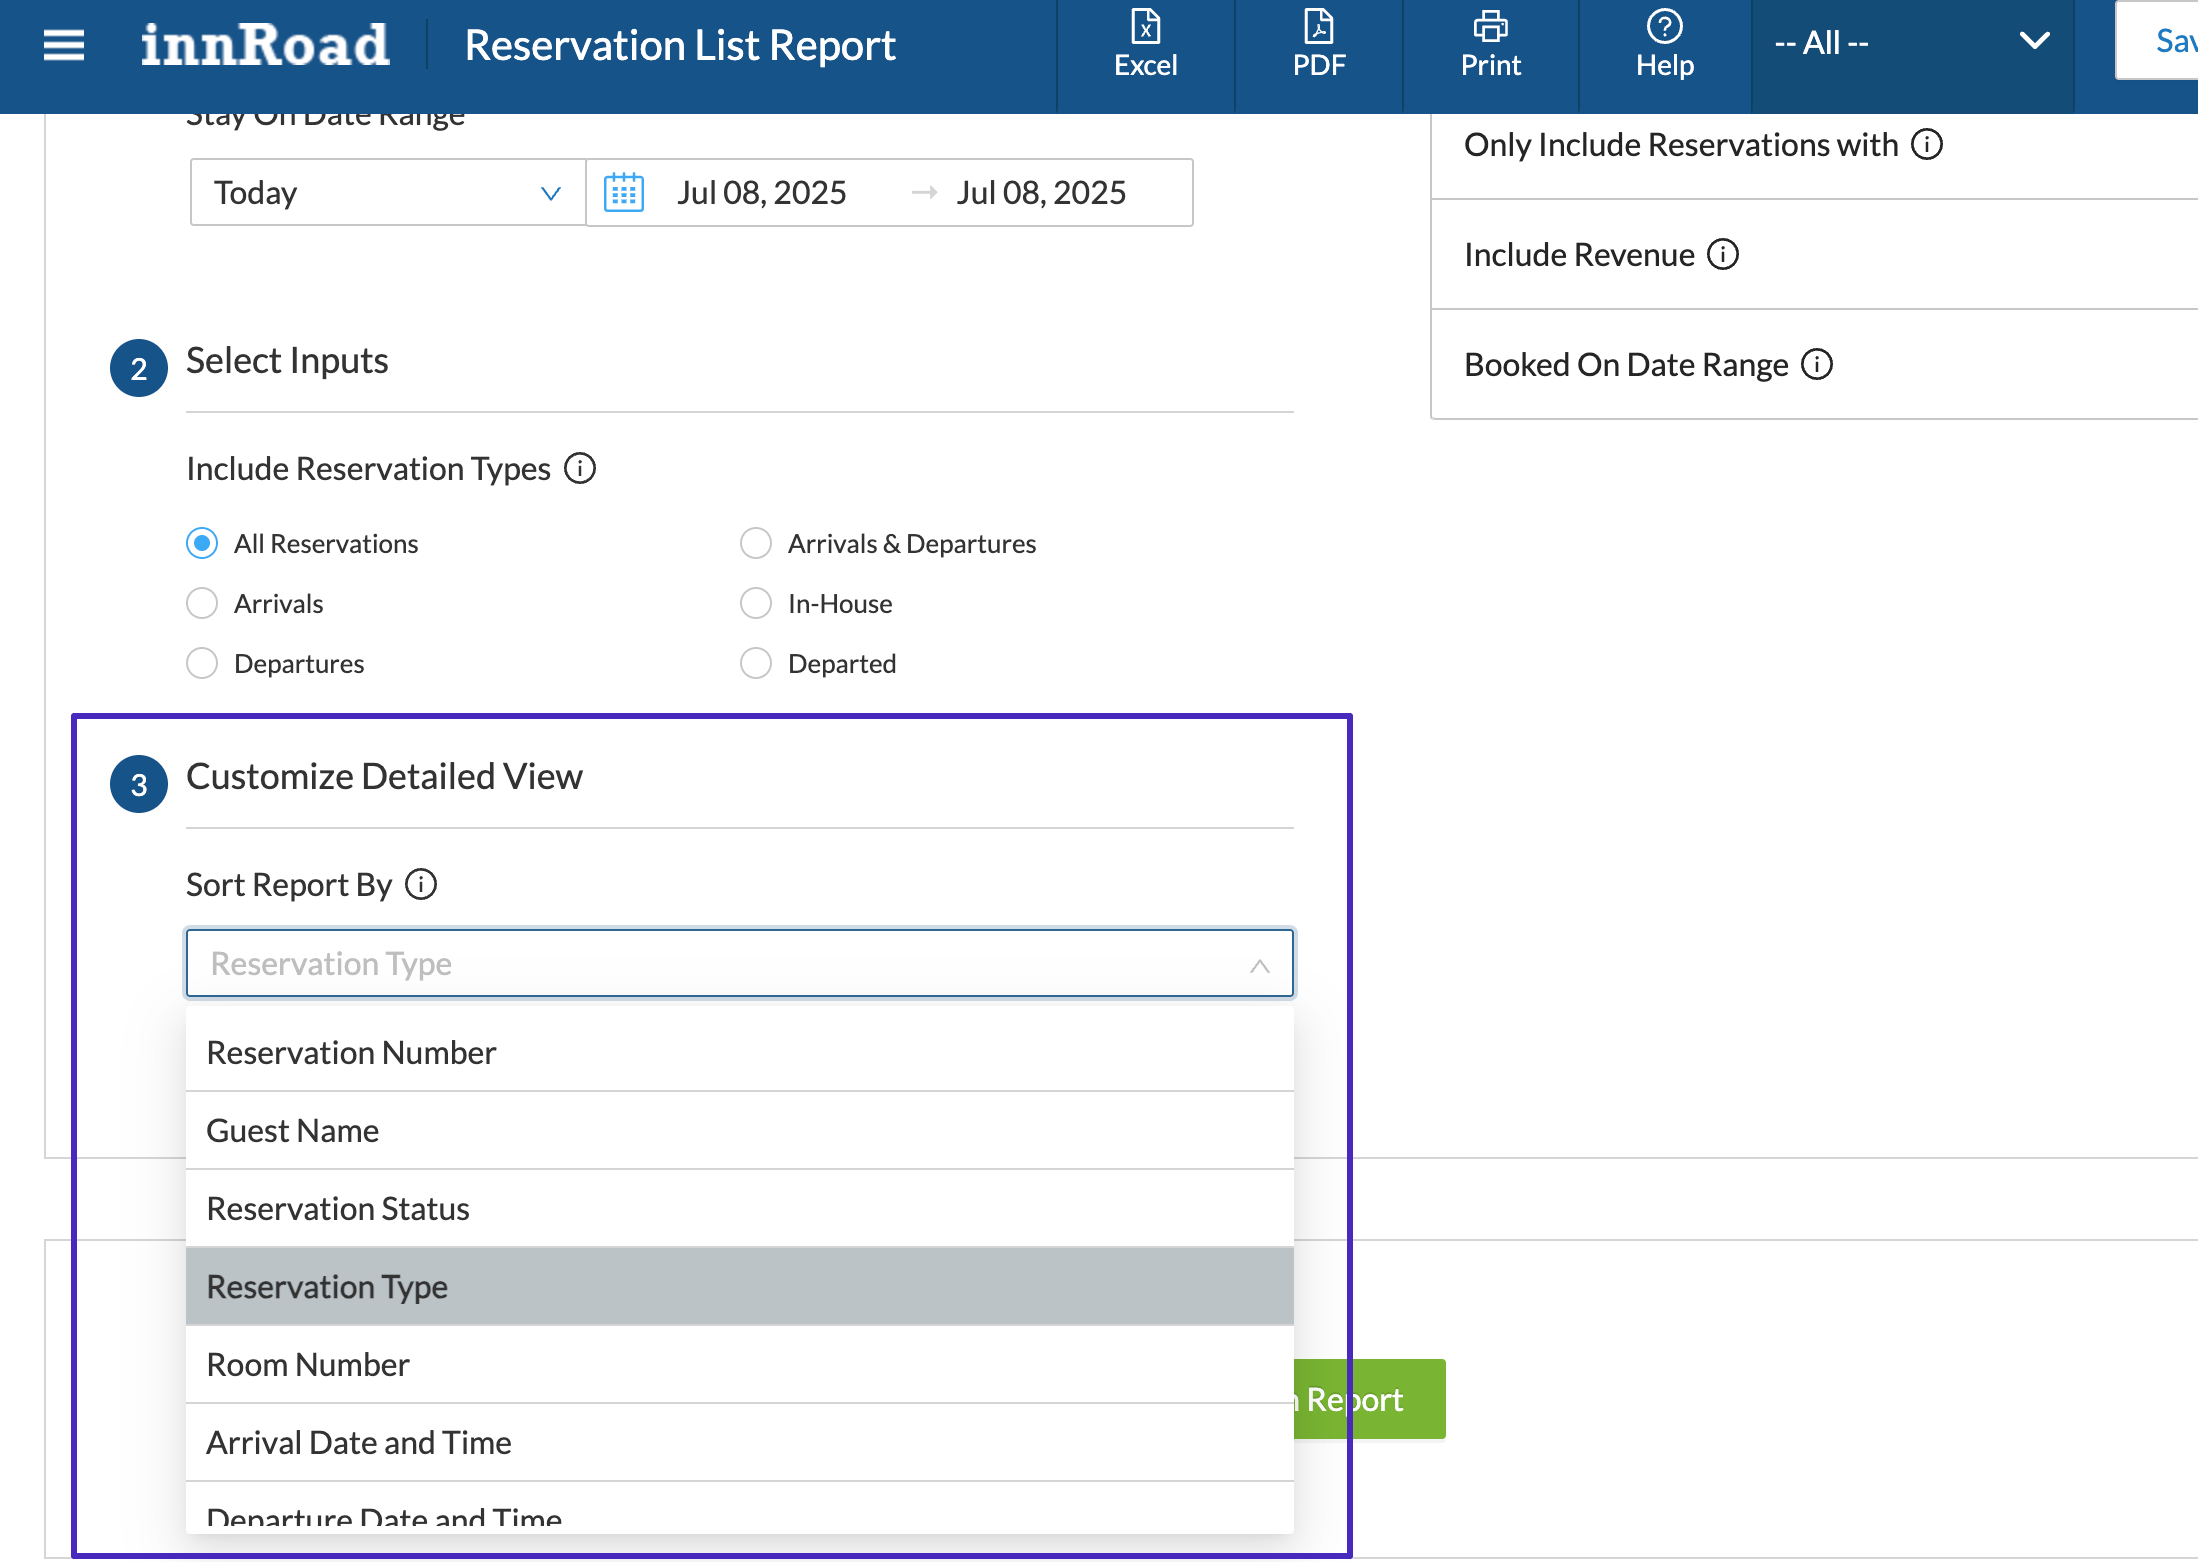Export report as PDF

click(x=1318, y=45)
